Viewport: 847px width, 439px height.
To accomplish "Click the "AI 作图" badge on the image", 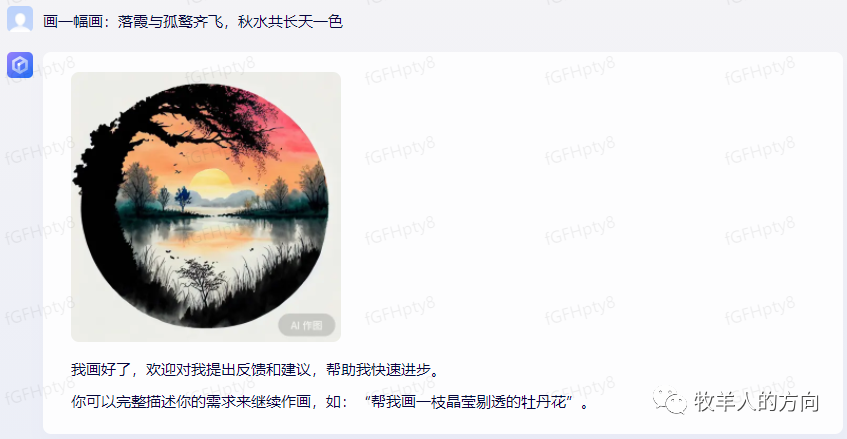I will [306, 325].
